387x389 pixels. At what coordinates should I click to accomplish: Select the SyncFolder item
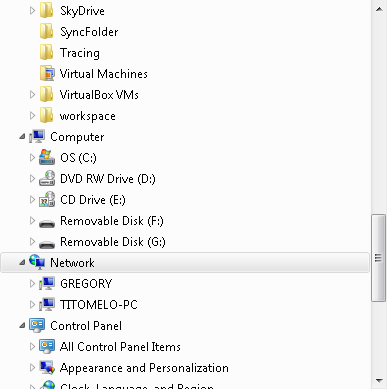(89, 32)
